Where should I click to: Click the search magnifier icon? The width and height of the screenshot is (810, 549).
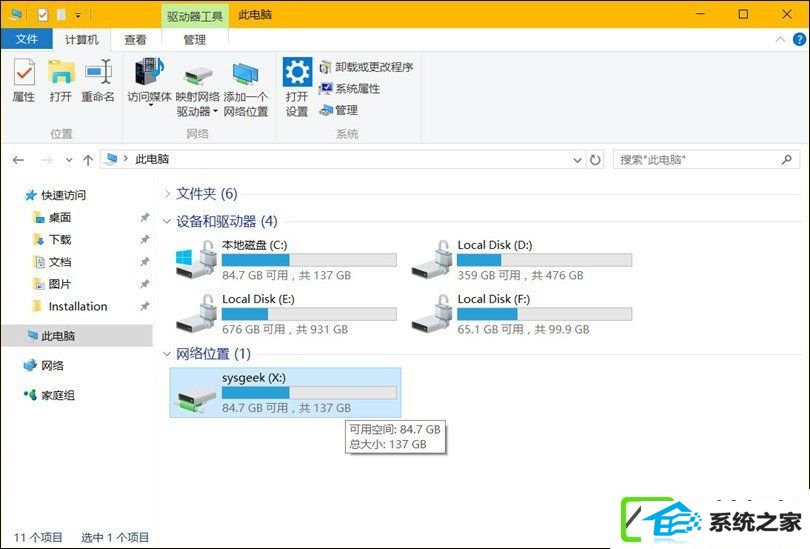[x=786, y=160]
